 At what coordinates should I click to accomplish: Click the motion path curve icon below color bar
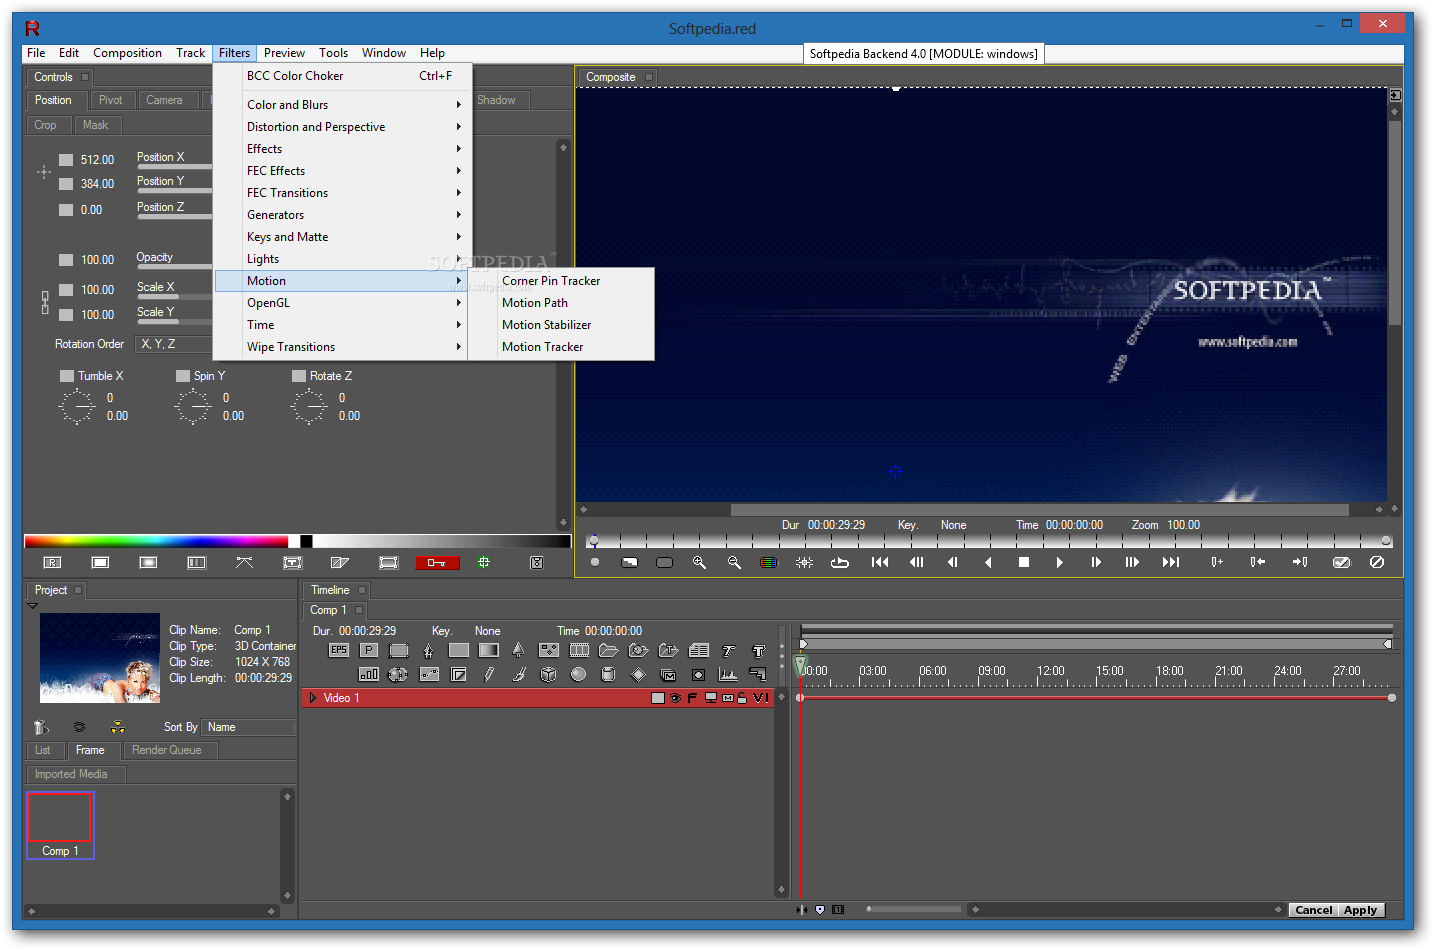(244, 562)
